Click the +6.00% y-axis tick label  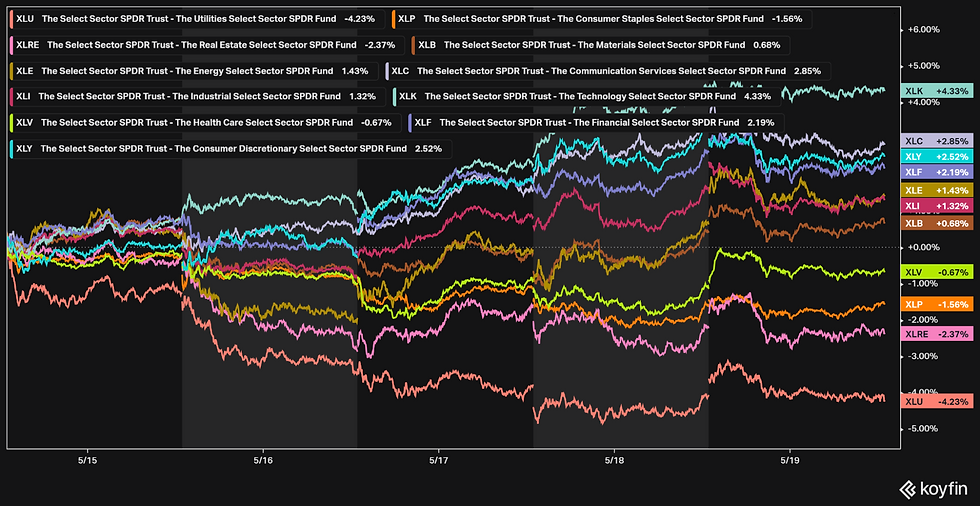(x=922, y=29)
